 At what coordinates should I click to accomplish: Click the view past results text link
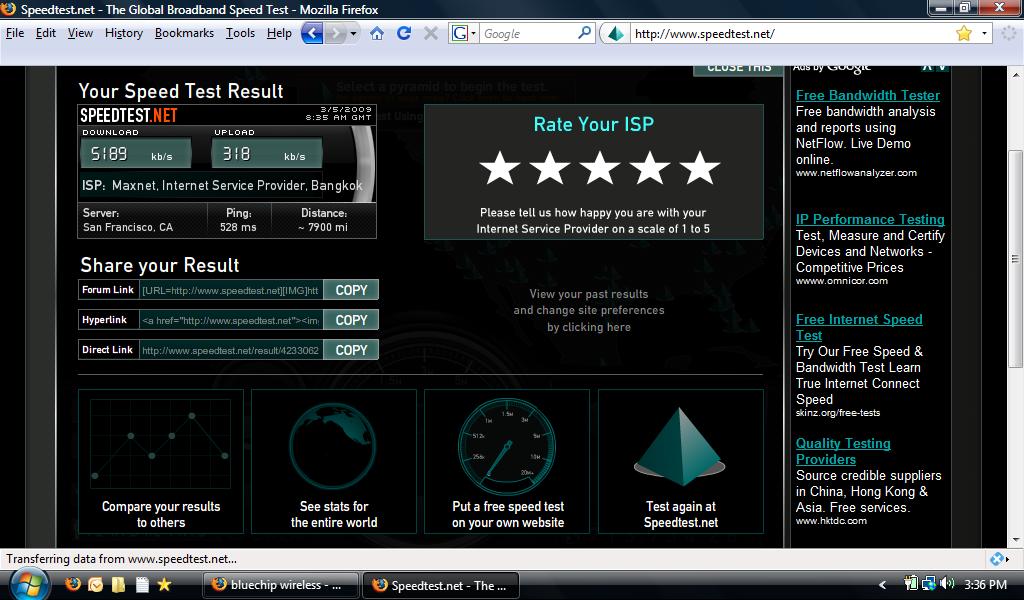588,310
